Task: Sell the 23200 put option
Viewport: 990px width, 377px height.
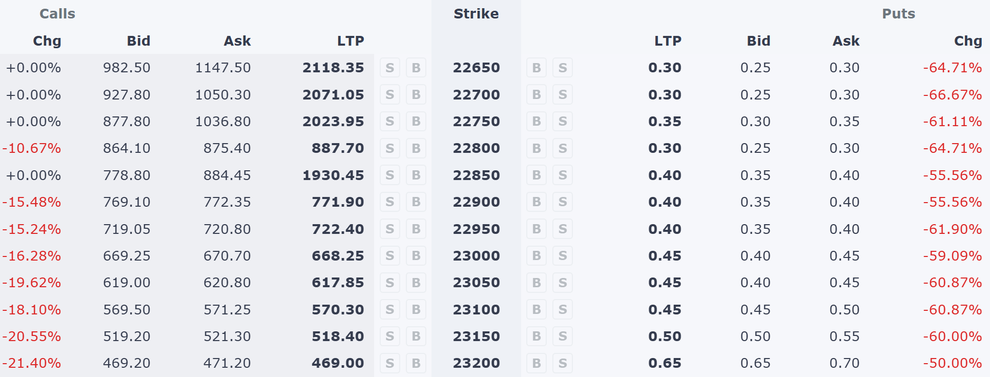Action: 563,363
